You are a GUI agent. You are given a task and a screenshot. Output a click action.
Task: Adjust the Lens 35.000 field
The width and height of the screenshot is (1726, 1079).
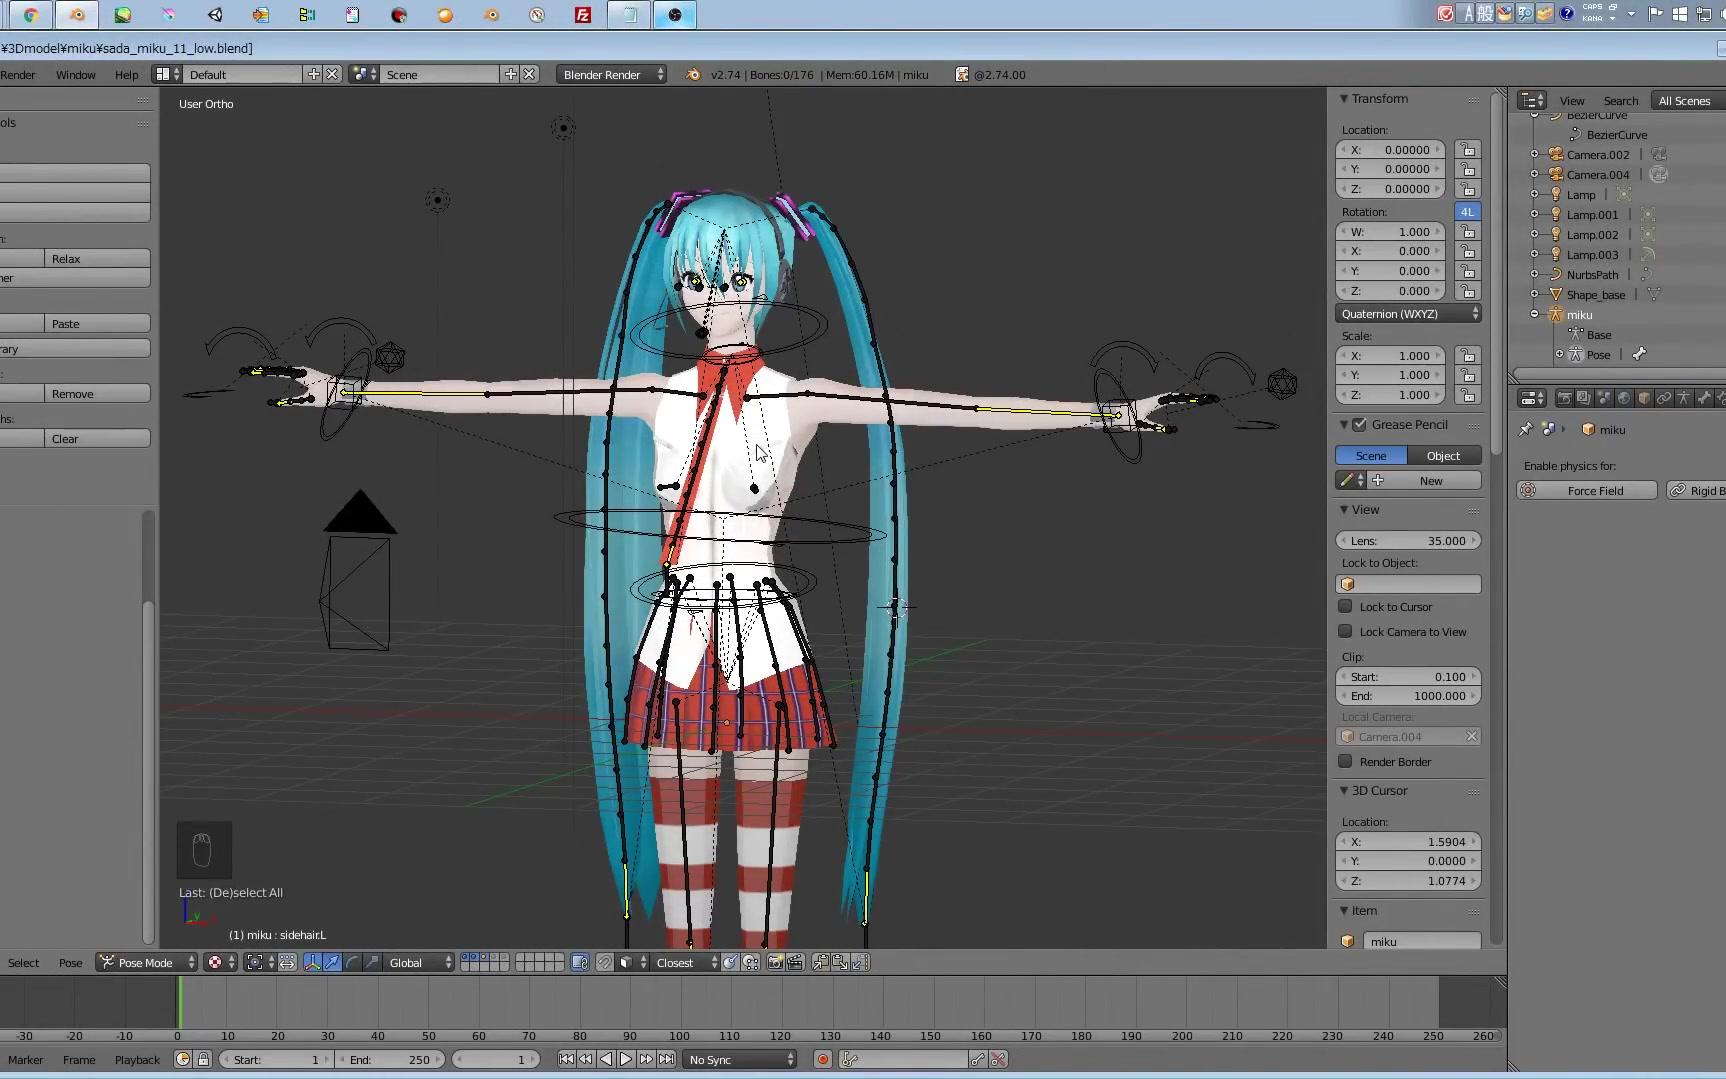coord(1408,541)
